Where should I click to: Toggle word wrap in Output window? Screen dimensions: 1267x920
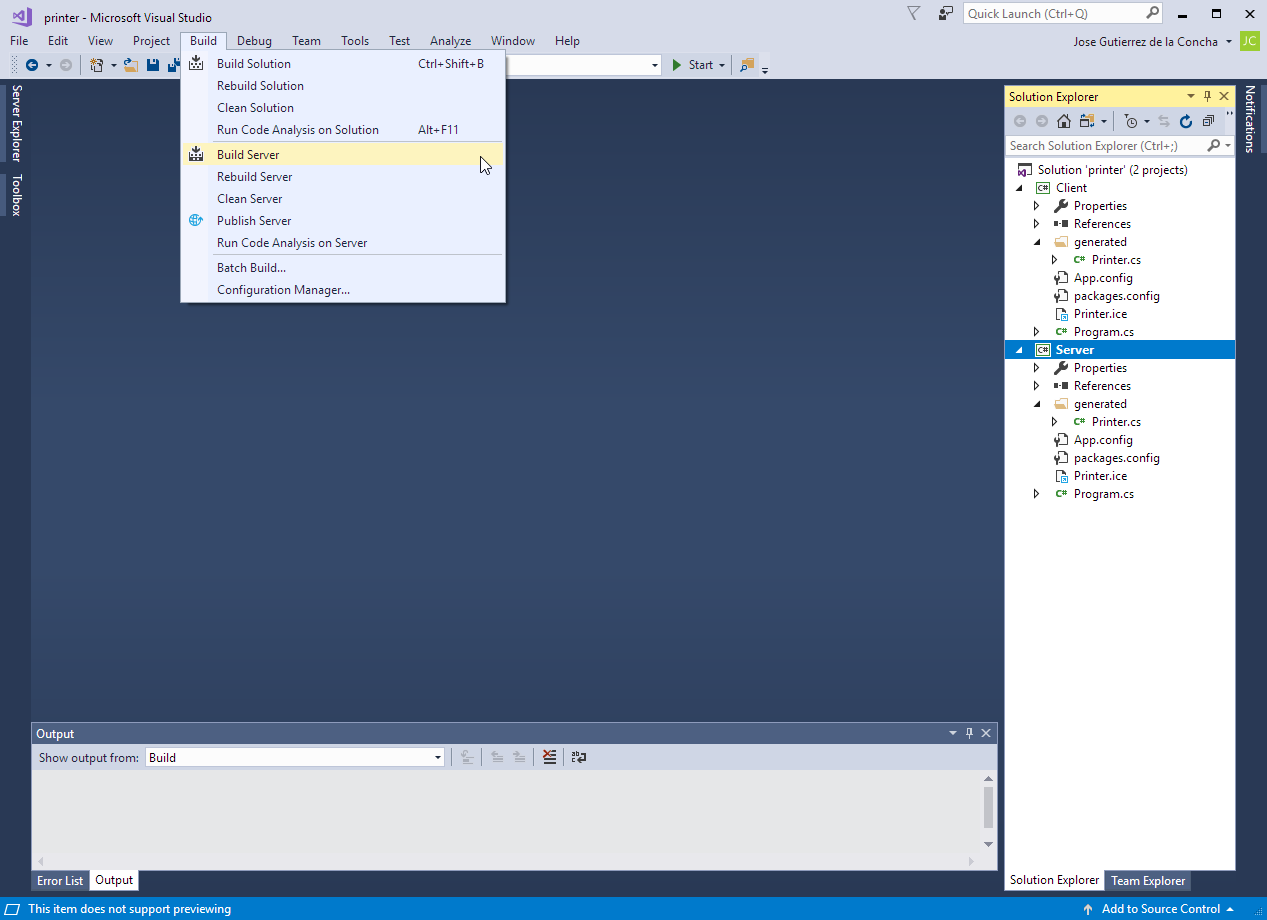tap(579, 758)
